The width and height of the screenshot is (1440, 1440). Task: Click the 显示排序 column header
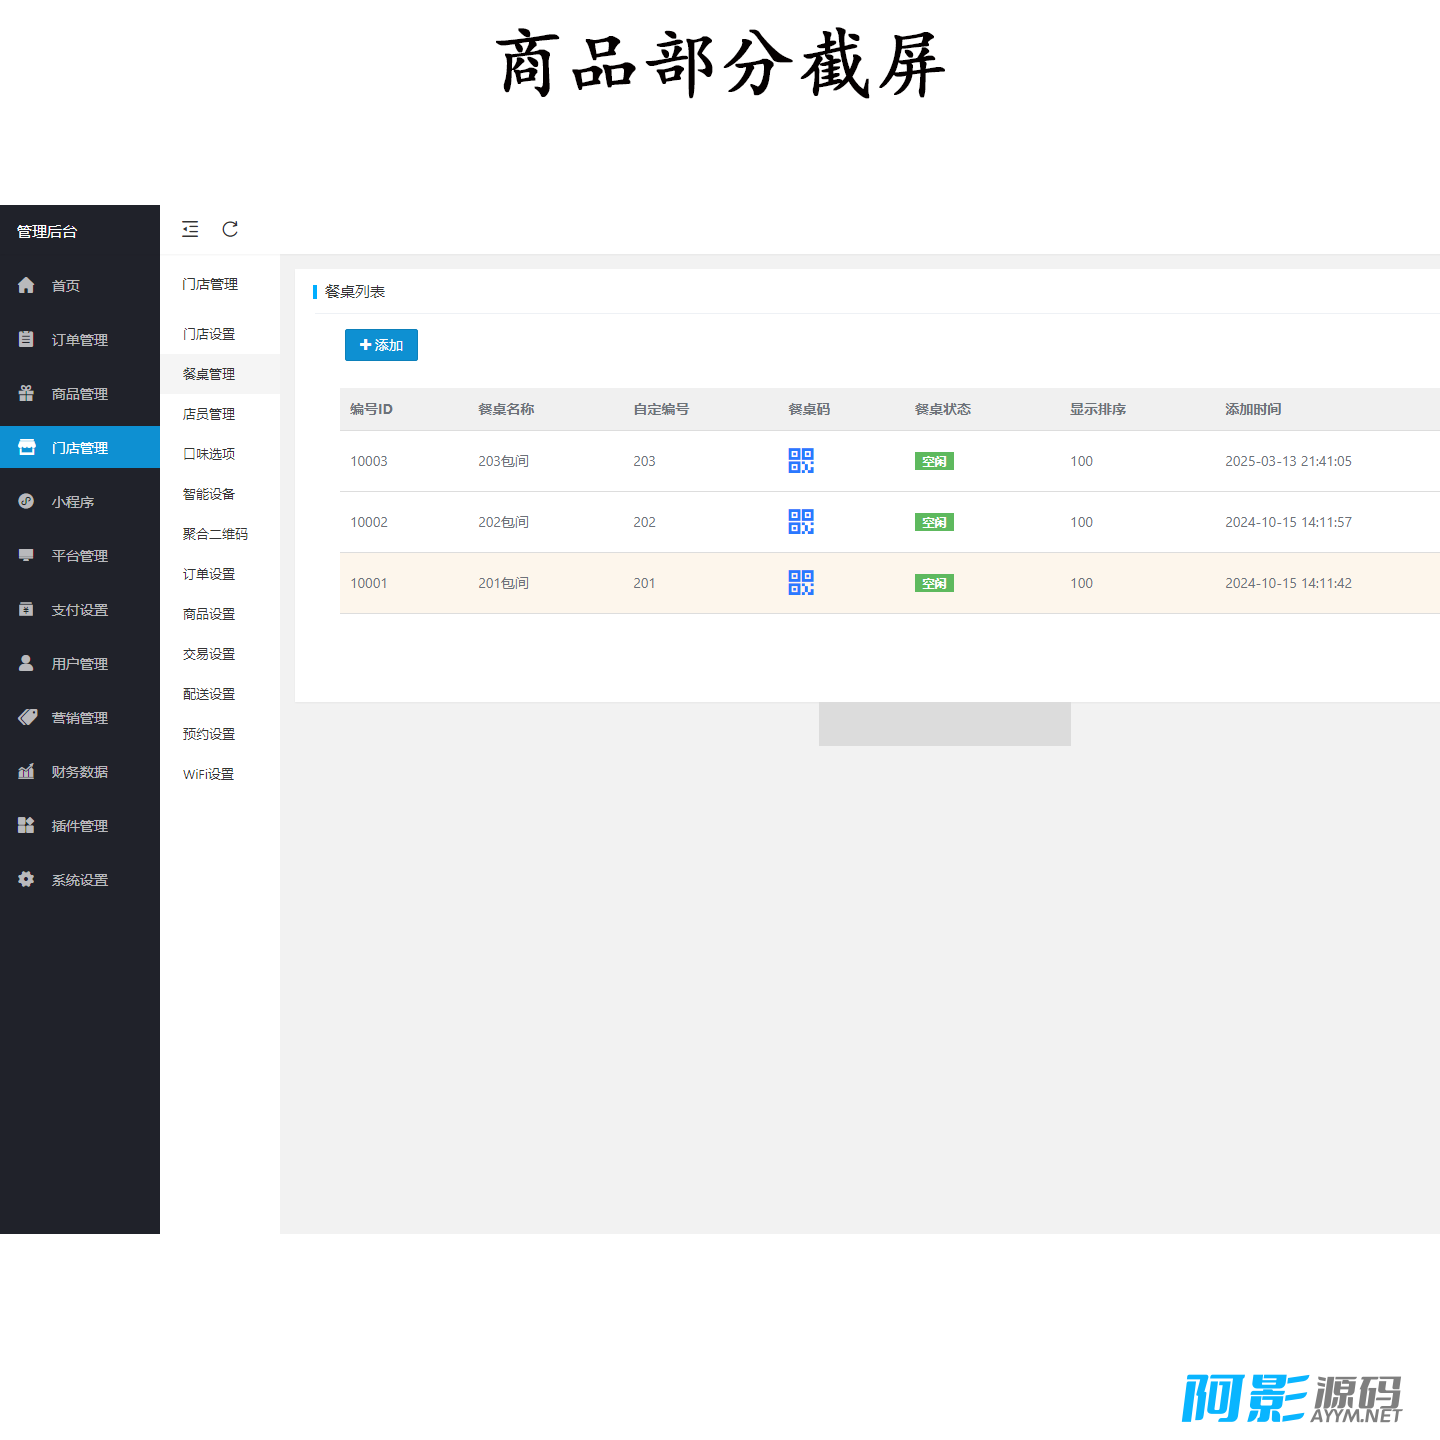(1097, 409)
